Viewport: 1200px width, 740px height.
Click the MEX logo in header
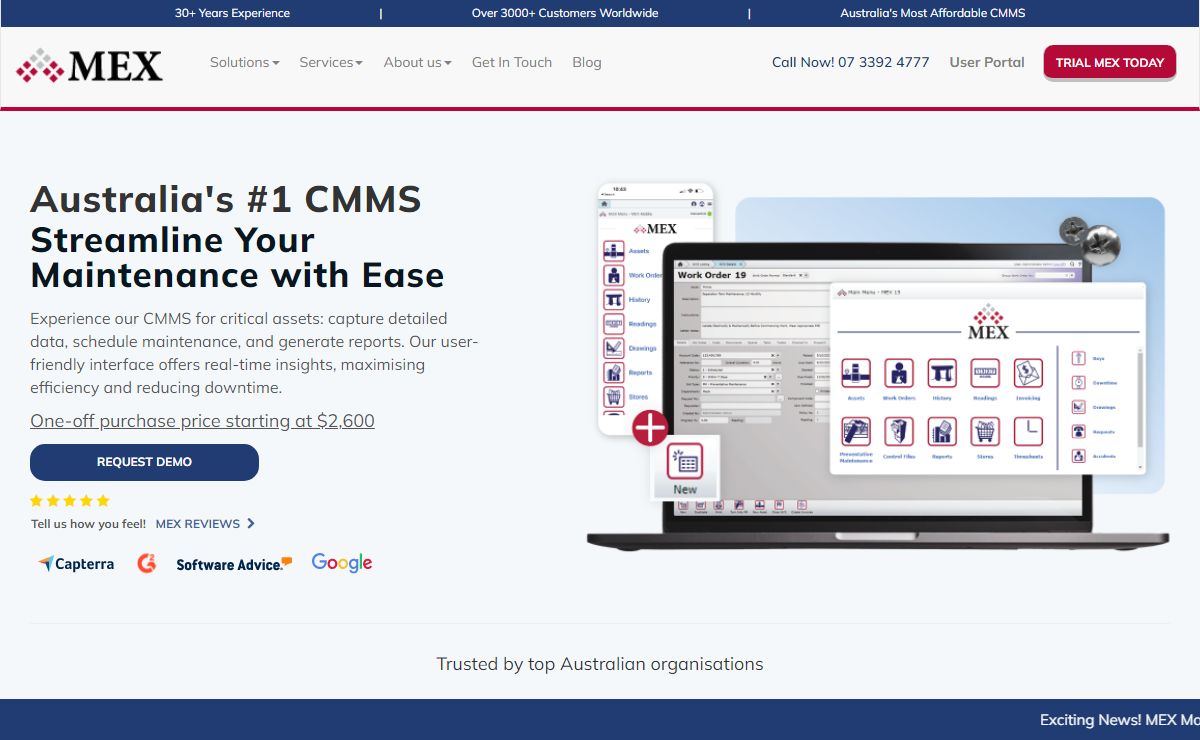coord(89,66)
